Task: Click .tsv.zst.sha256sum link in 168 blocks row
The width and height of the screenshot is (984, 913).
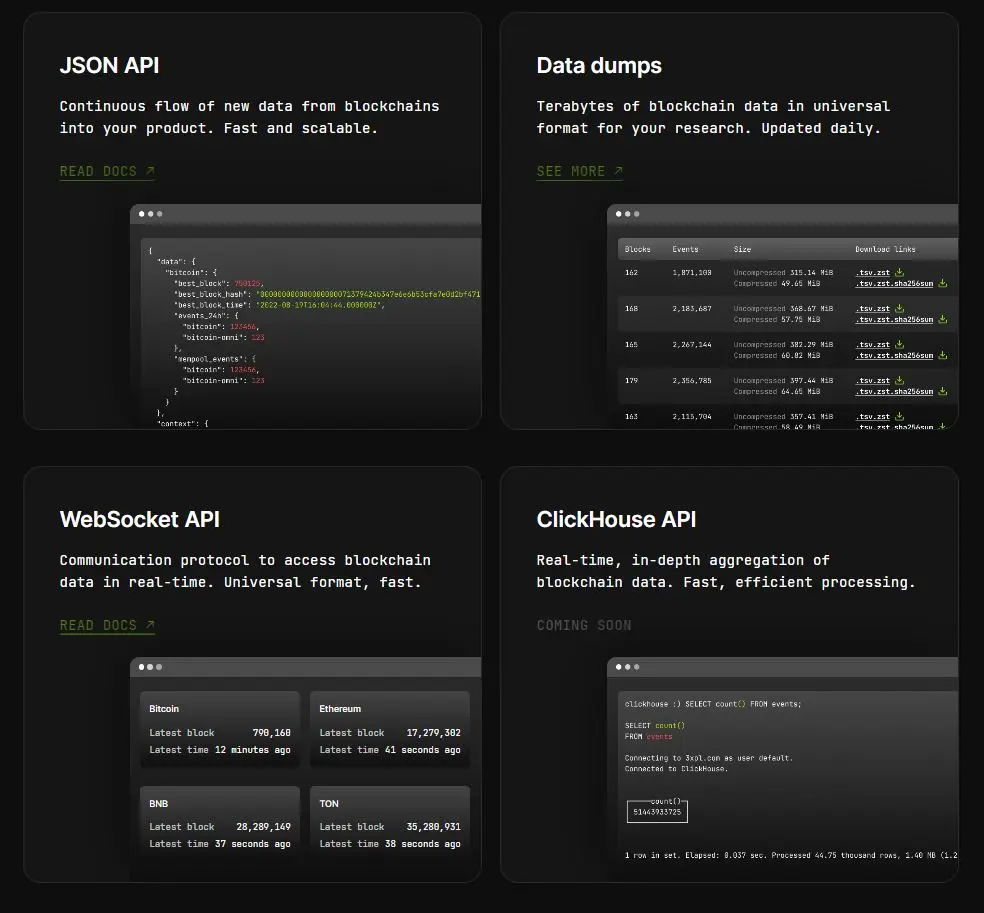Action: [893, 320]
